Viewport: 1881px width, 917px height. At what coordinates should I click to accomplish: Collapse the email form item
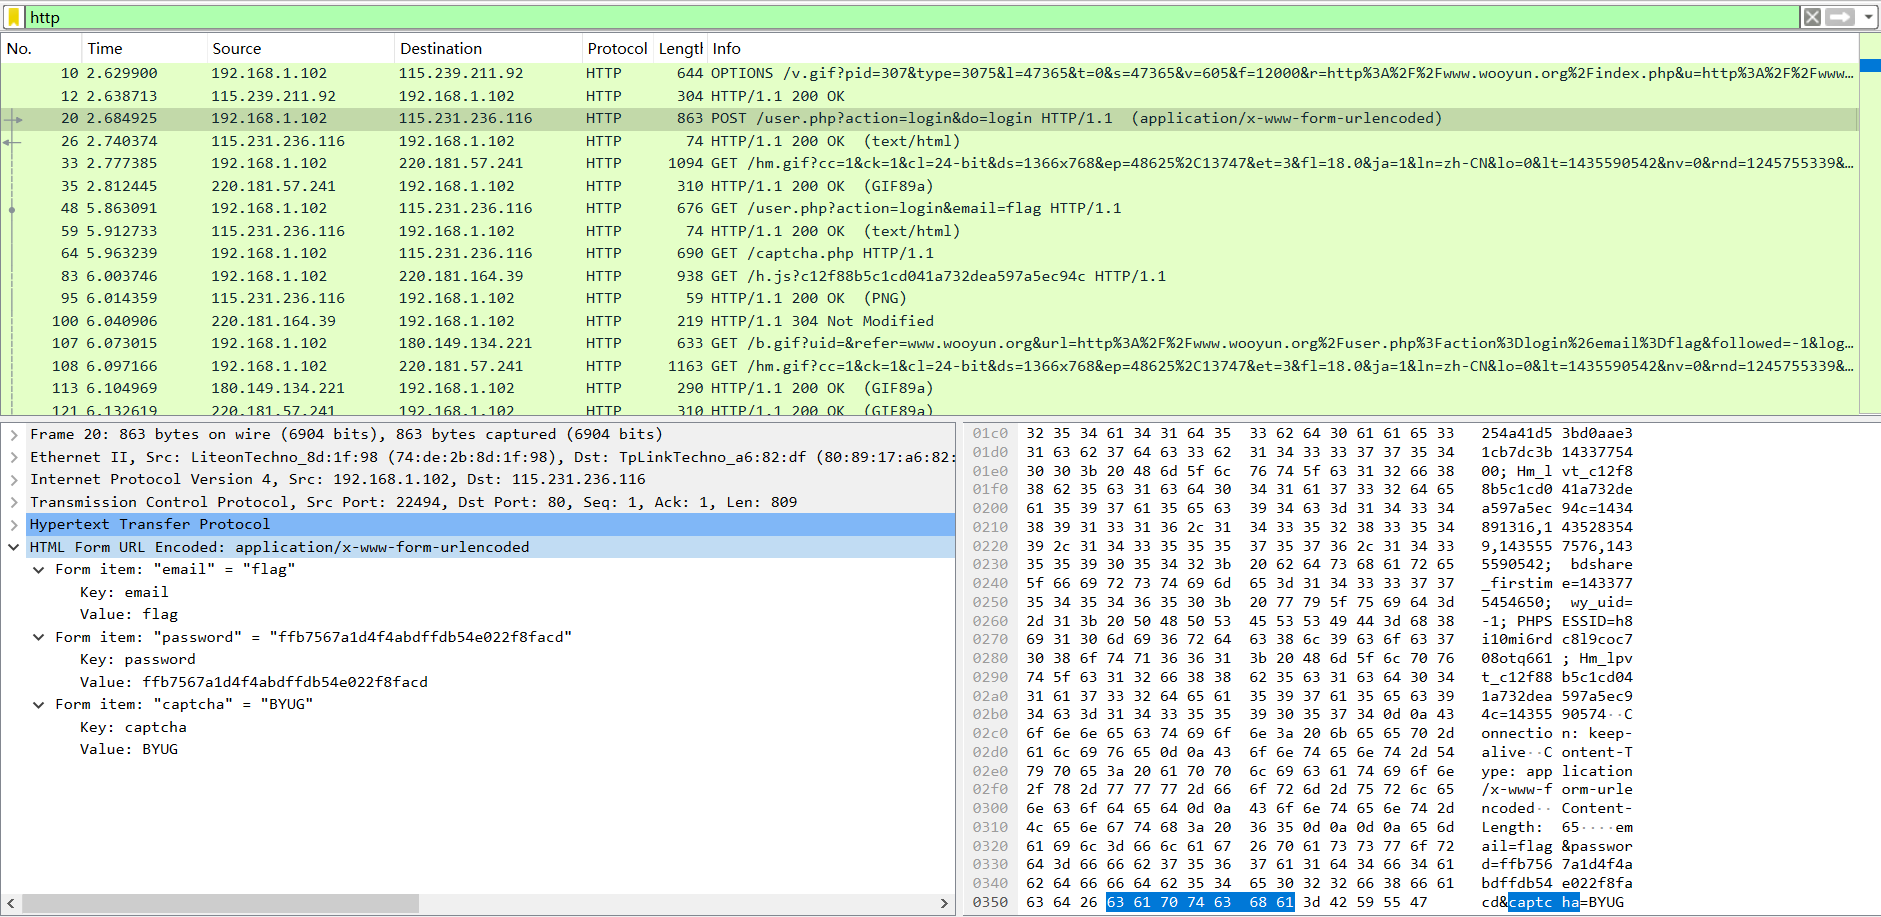coord(39,570)
